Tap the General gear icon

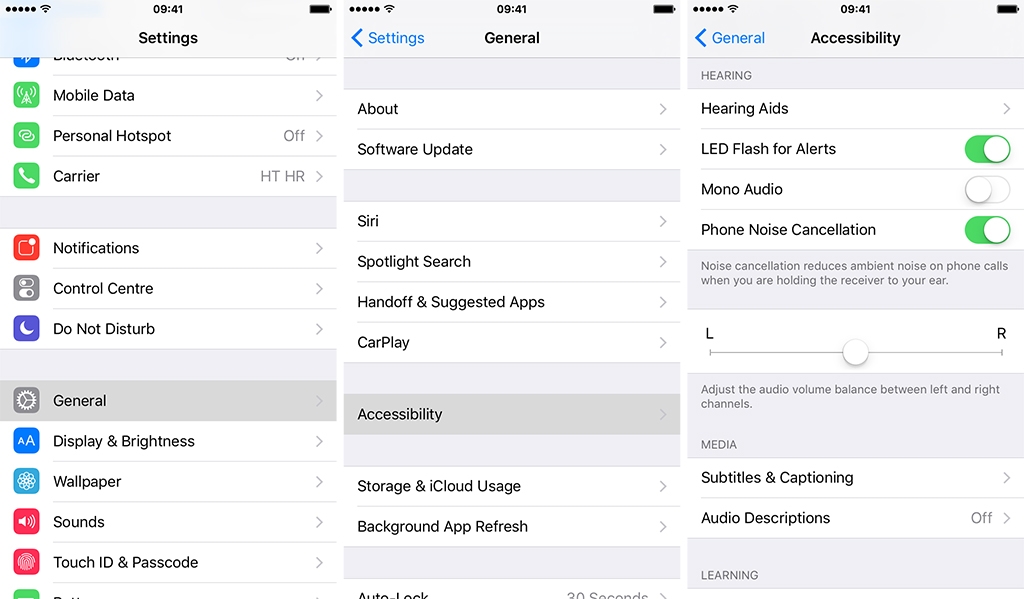(26, 400)
